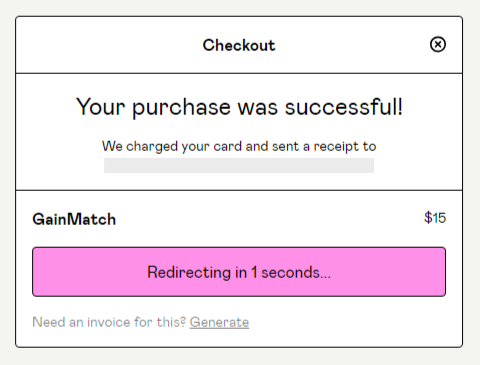Click the Generate invoice link
The width and height of the screenshot is (480, 365).
[219, 322]
